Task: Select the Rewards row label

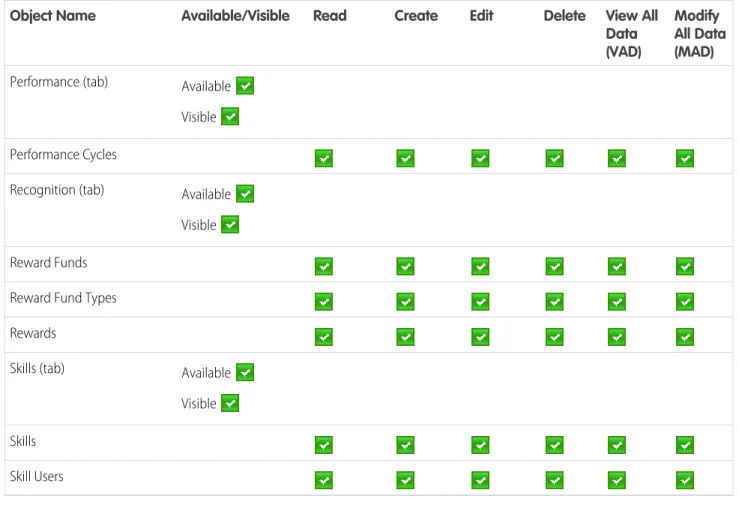Action: (33, 333)
